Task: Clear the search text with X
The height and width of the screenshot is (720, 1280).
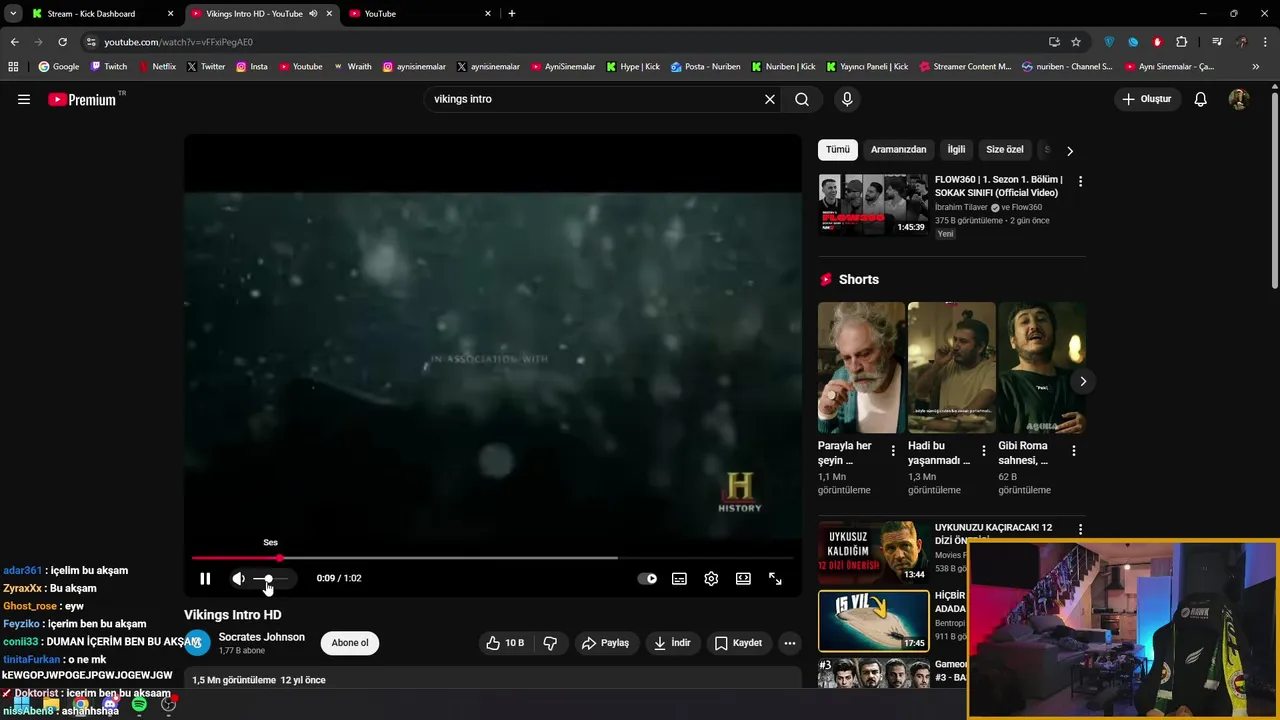Action: coord(770,99)
